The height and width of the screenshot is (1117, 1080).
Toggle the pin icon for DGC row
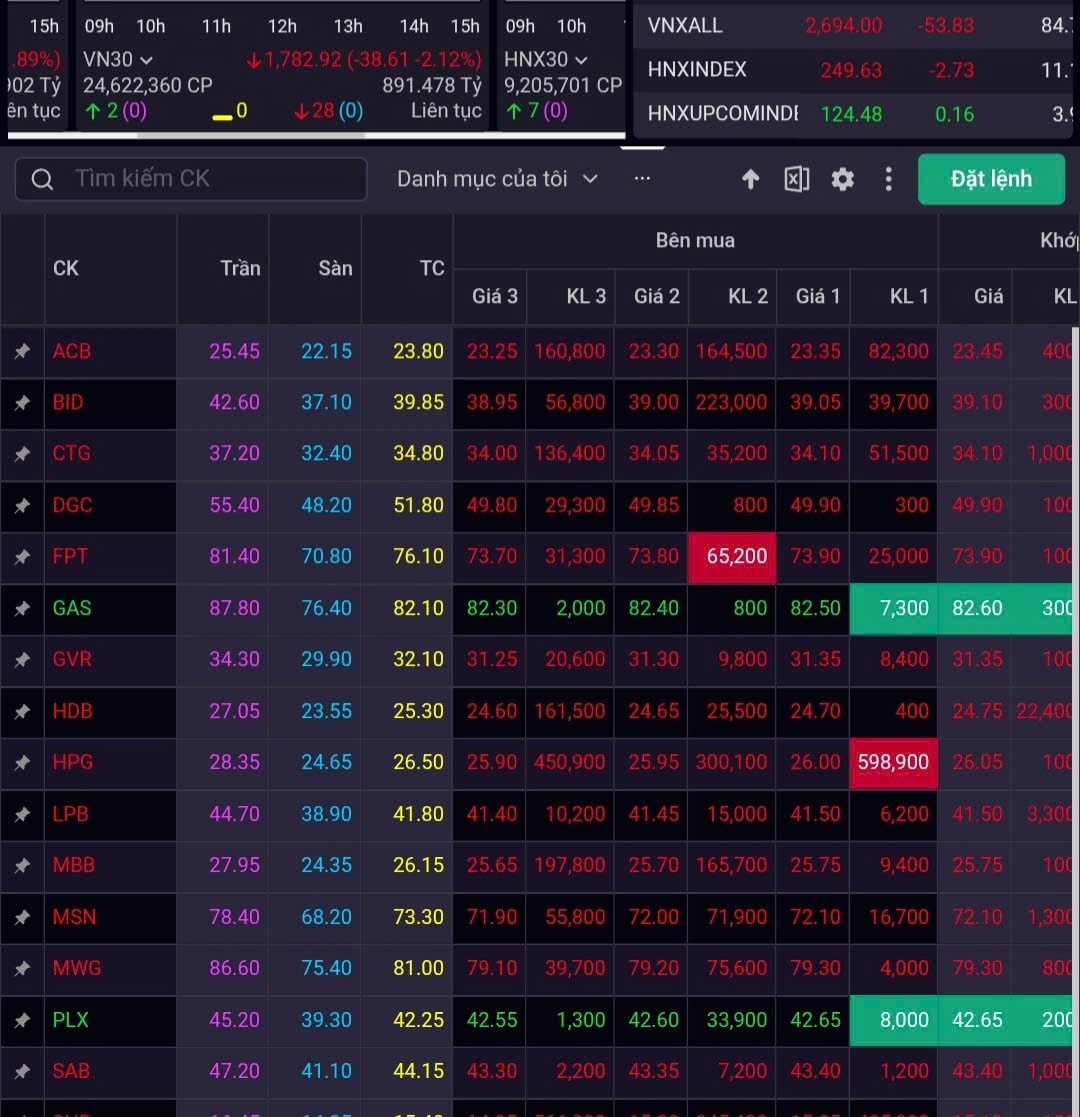tap(22, 506)
